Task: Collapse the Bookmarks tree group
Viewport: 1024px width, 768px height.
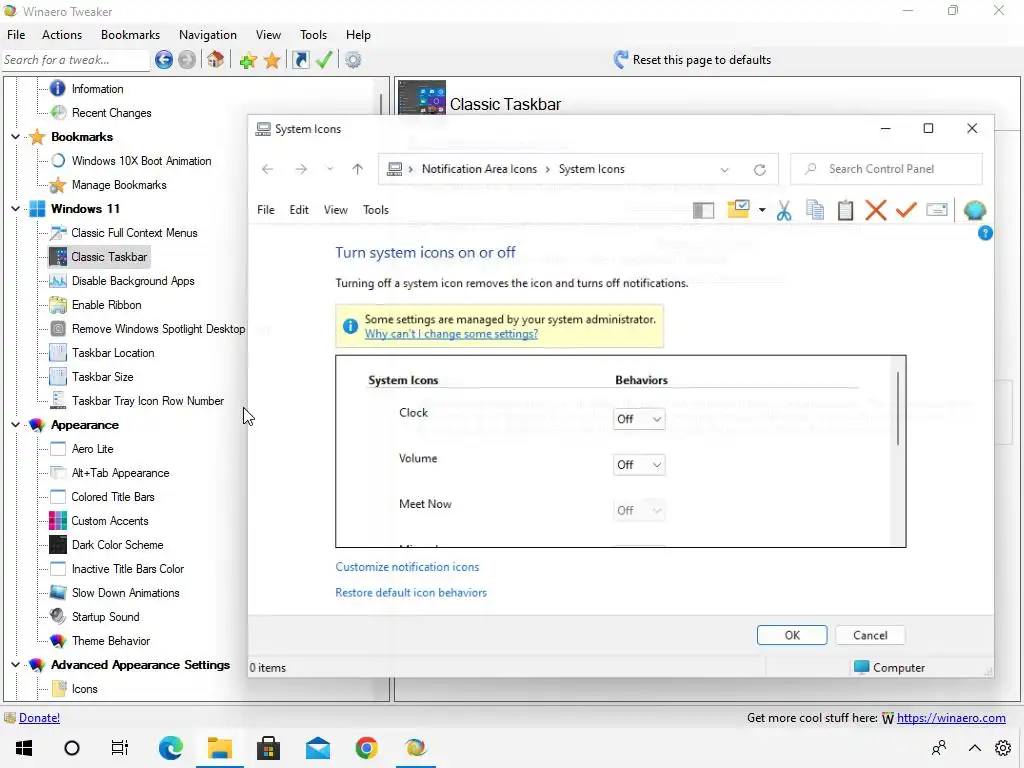Action: point(15,136)
